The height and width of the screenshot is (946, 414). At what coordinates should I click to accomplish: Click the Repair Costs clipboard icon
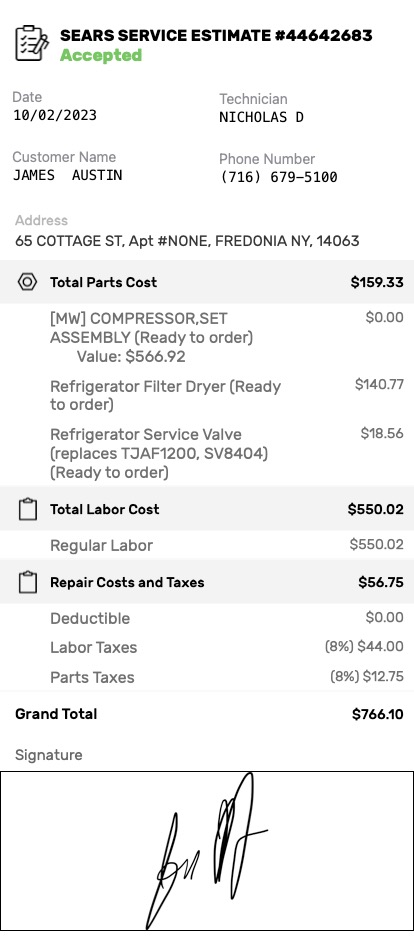(28, 582)
